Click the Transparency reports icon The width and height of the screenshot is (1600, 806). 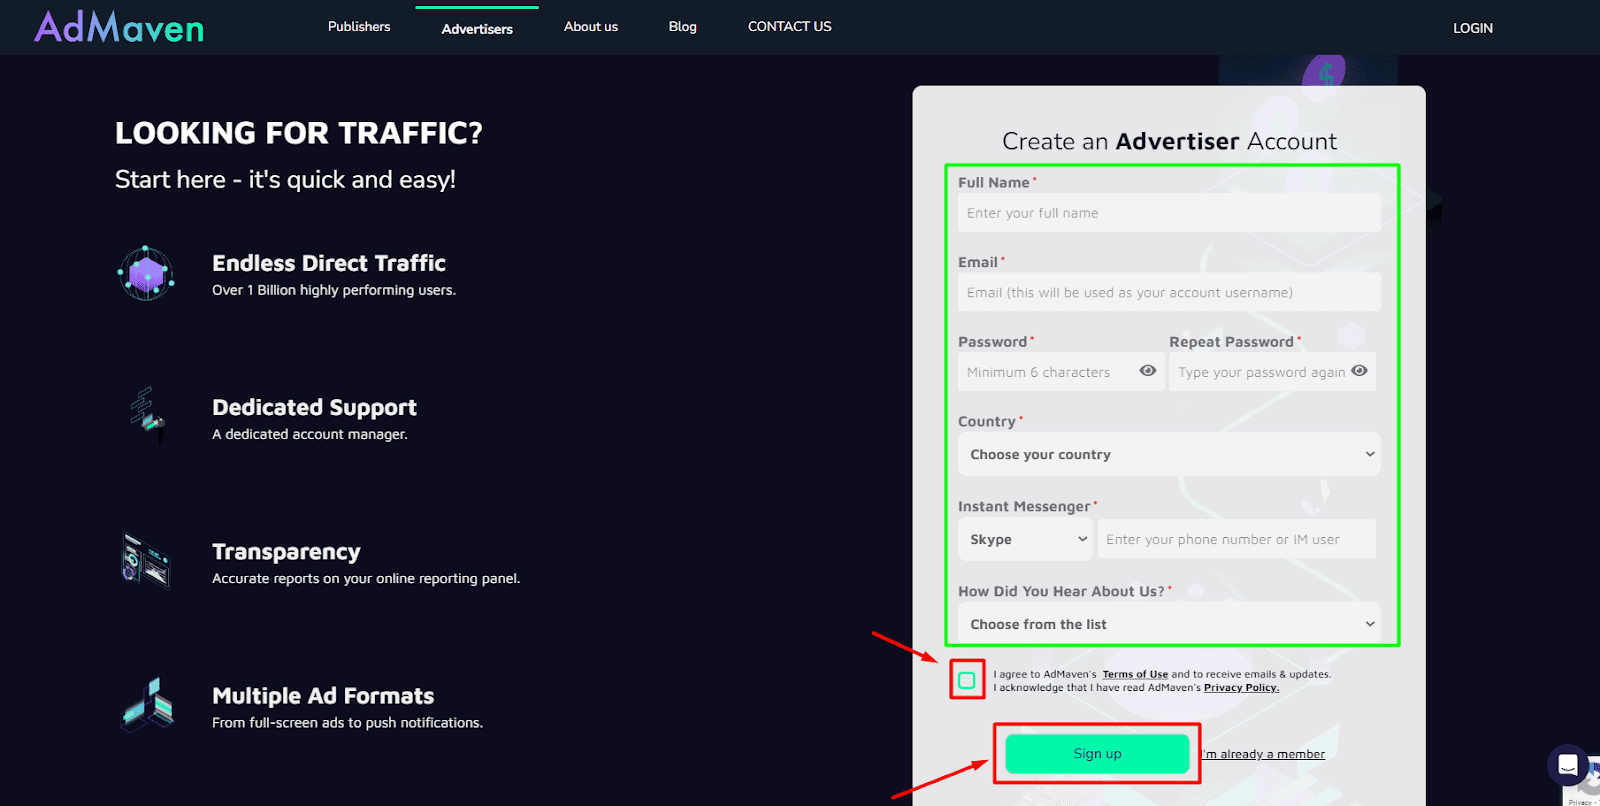coord(145,560)
